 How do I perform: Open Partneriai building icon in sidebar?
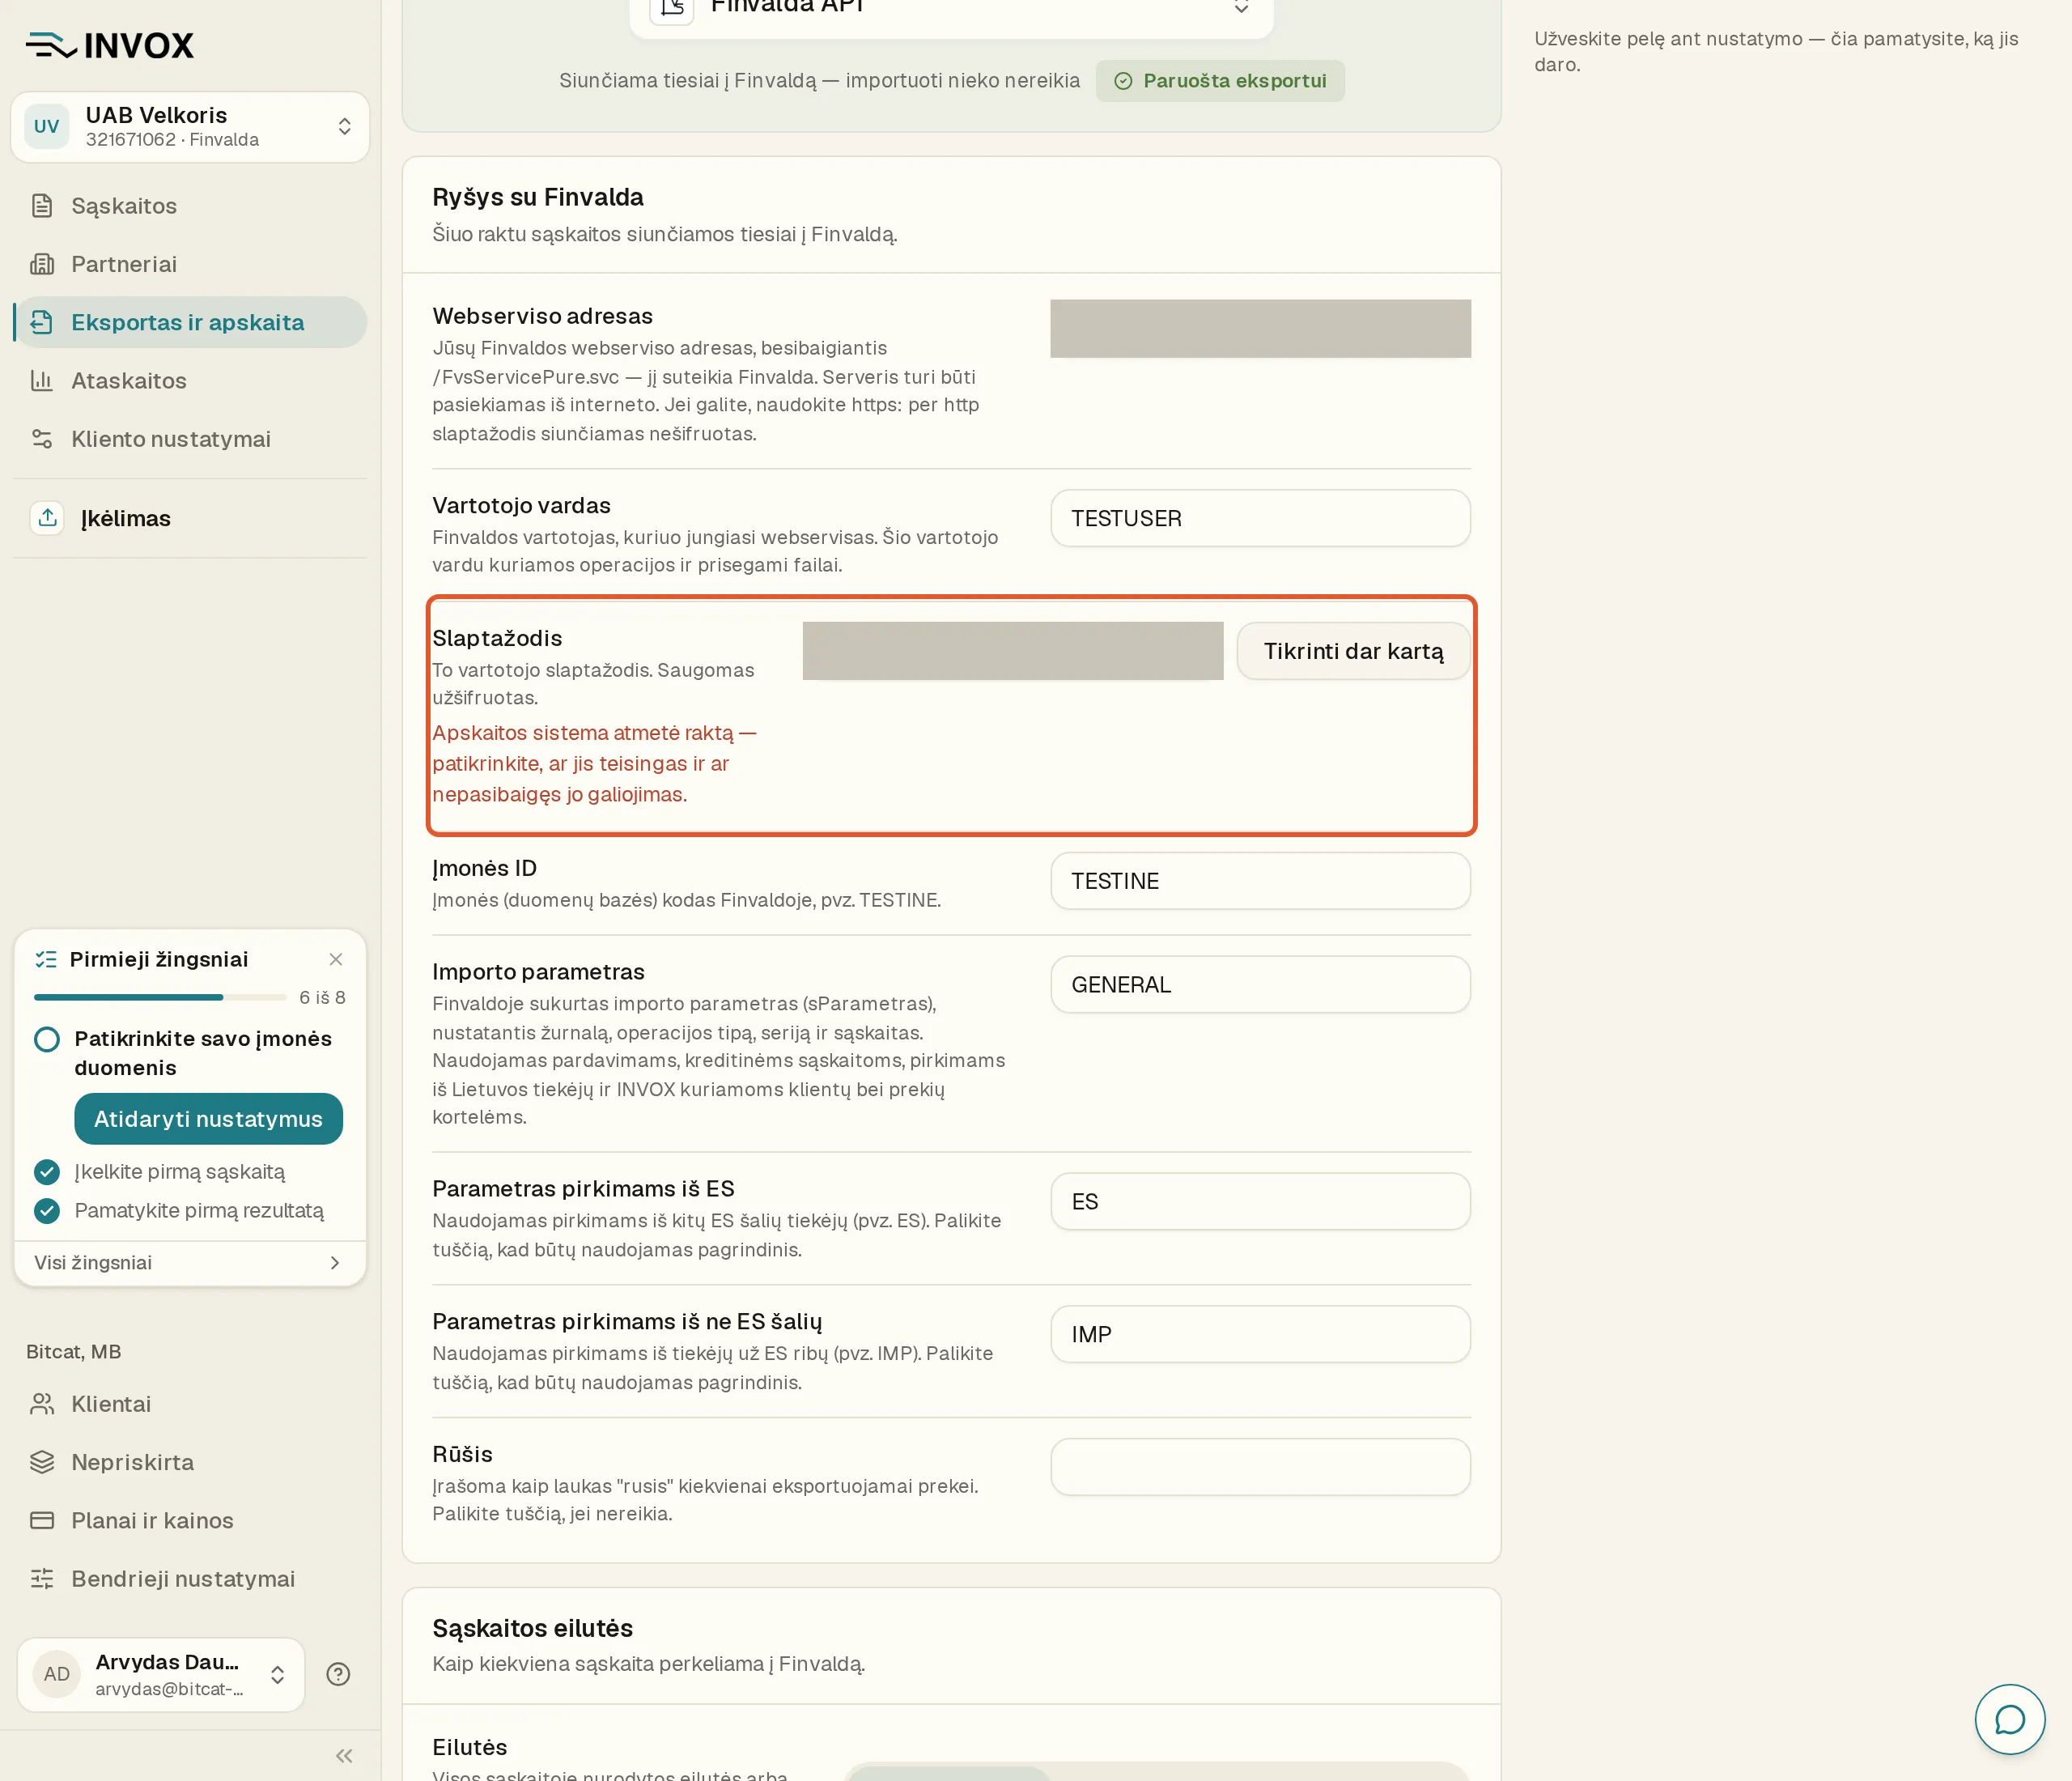tap(41, 264)
